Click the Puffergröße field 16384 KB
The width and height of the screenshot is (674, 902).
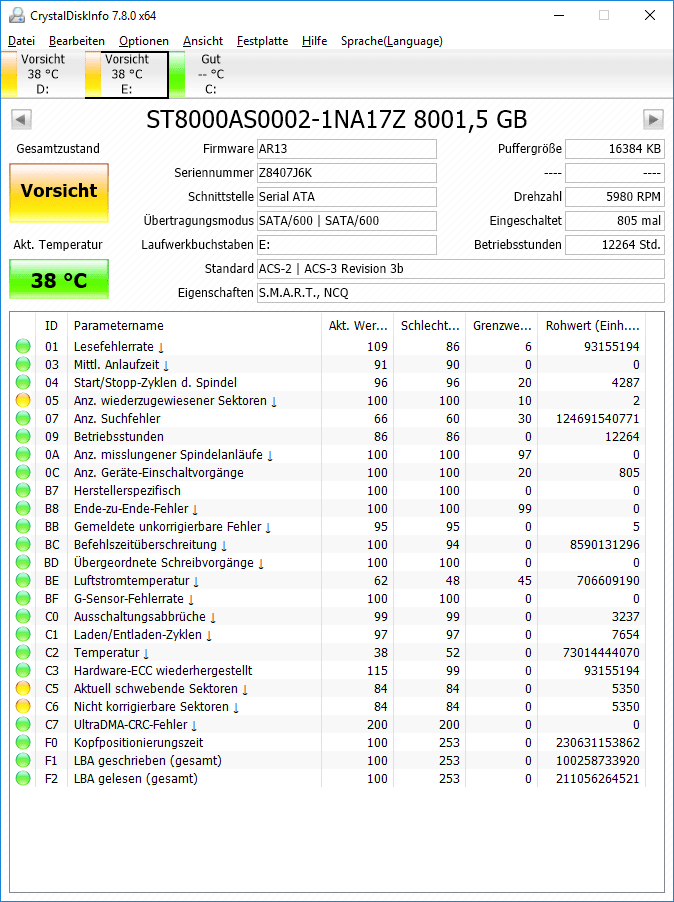pyautogui.click(x=615, y=149)
